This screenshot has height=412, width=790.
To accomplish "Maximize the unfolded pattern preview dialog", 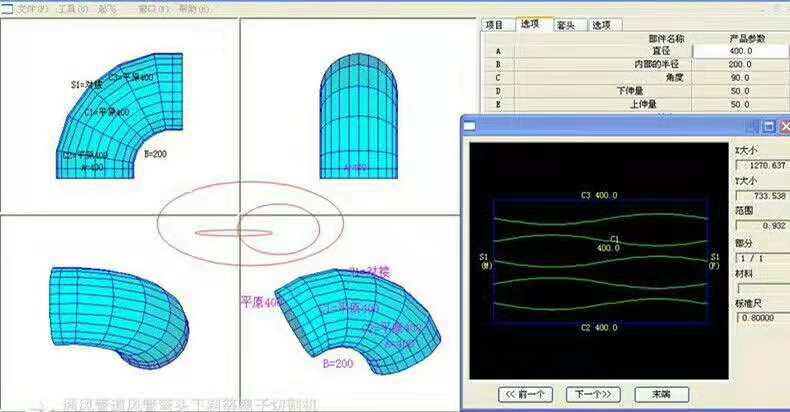I will coord(768,127).
